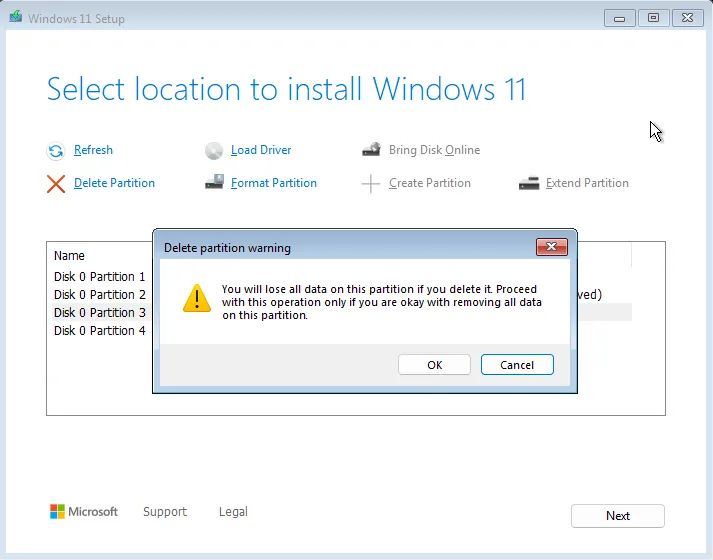The image size is (713, 560).
Task: Open the Support link
Action: [165, 512]
